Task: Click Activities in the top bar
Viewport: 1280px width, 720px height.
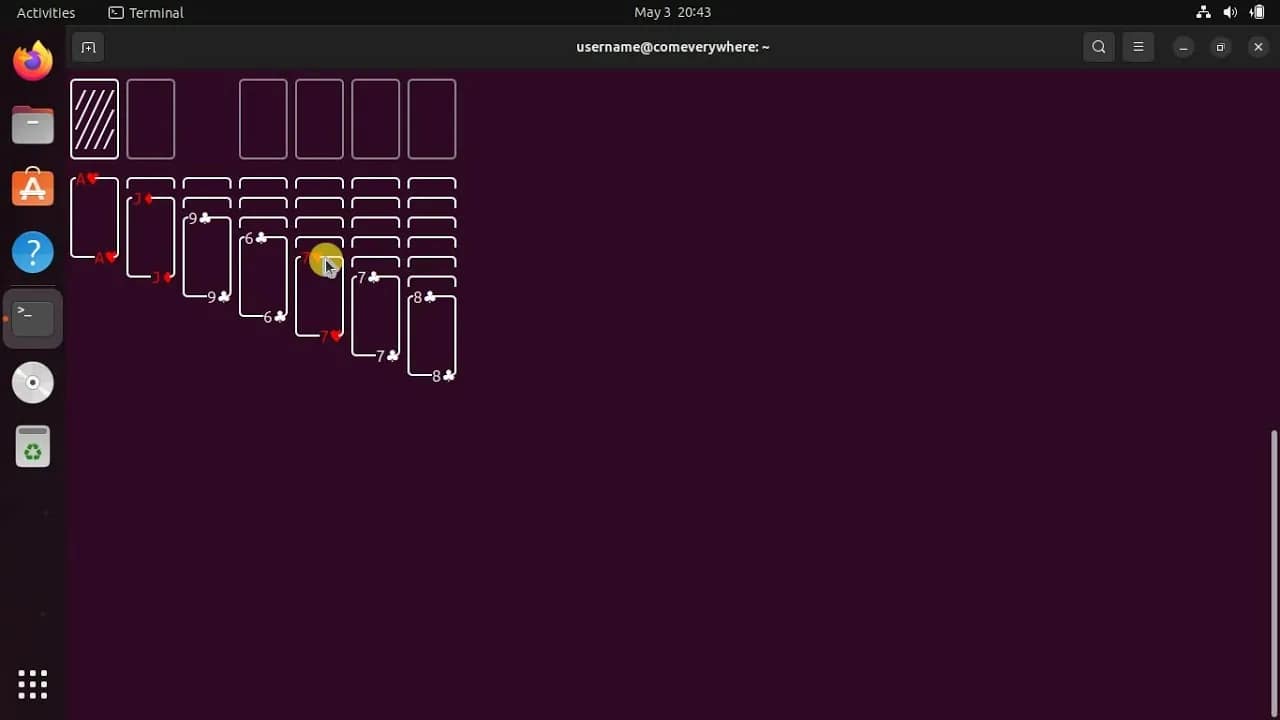Action: pyautogui.click(x=45, y=12)
